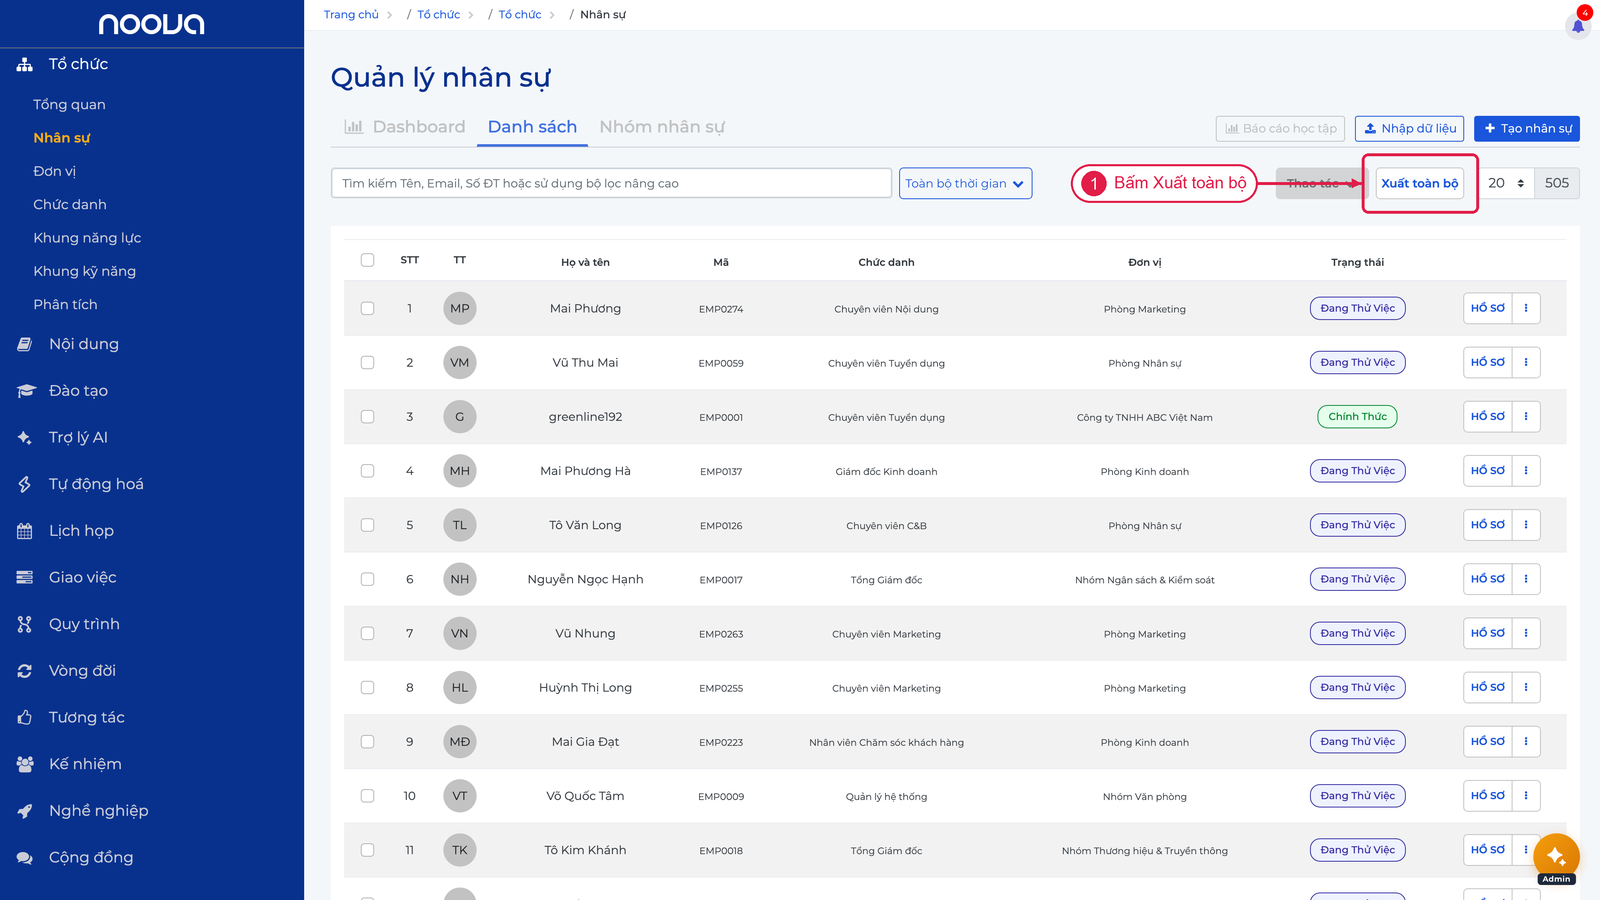Click the Xuất toàn bộ button
This screenshot has width=1600, height=900.
pos(1420,183)
